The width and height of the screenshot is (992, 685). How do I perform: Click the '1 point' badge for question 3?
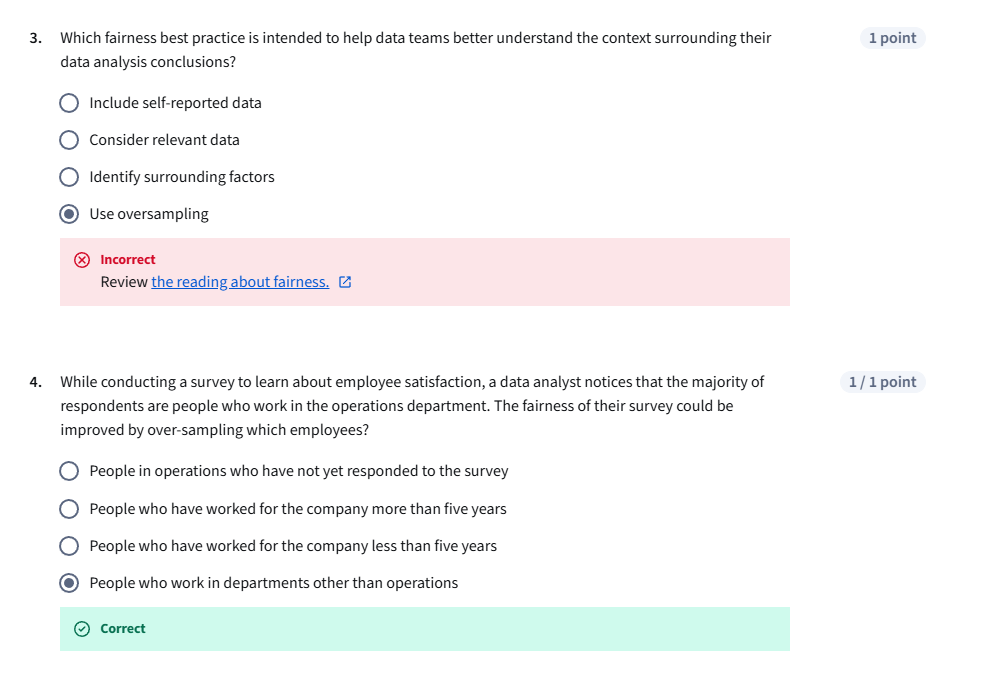click(892, 38)
